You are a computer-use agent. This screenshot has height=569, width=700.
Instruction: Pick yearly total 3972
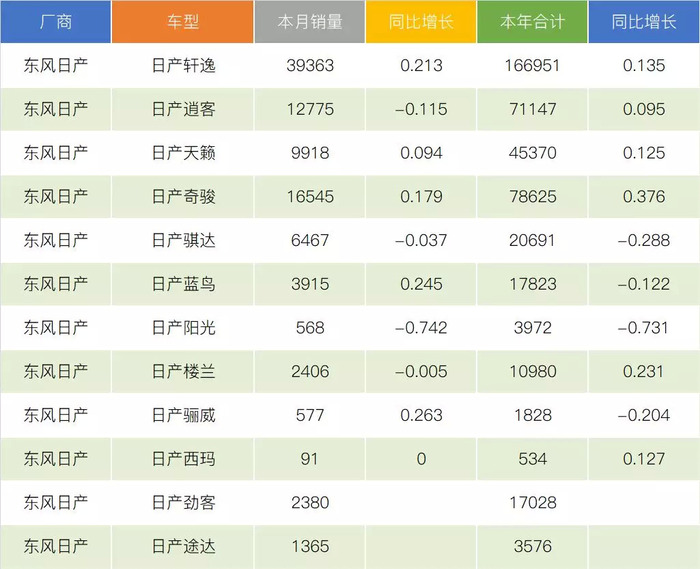click(533, 328)
